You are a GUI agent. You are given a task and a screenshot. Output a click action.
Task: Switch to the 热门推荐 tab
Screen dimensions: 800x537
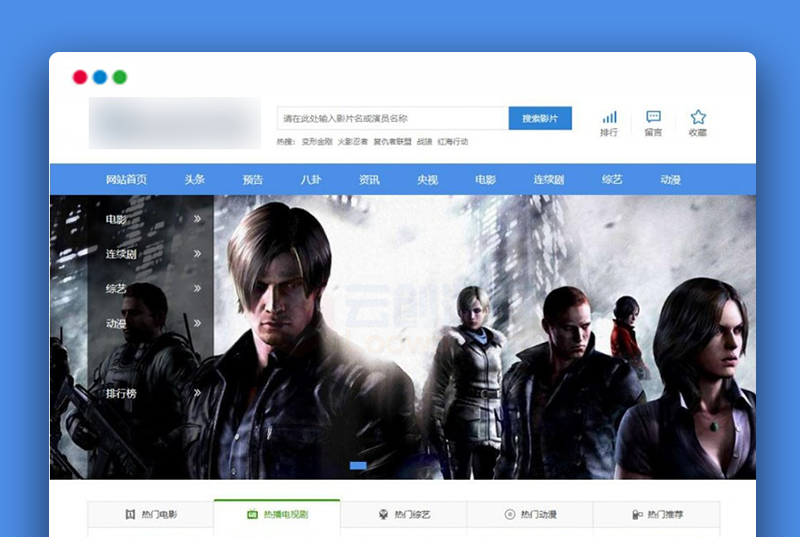click(657, 515)
